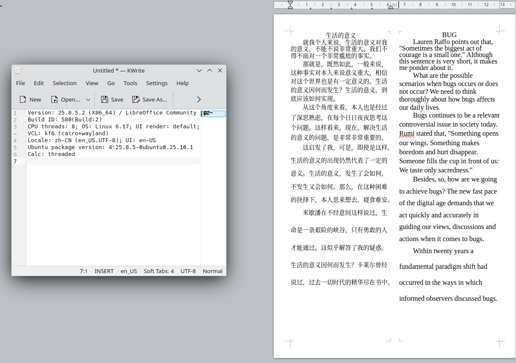Open the Go menu in KWrite
This screenshot has height=363, width=516.
tap(111, 83)
